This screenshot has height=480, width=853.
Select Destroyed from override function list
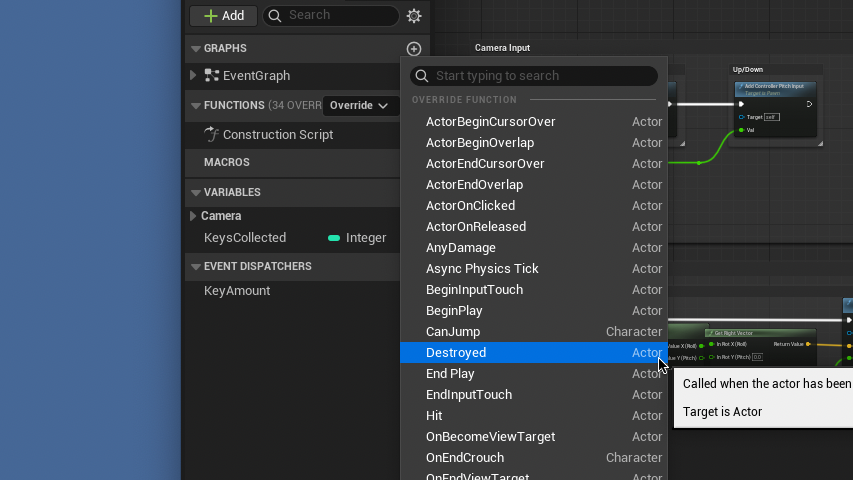[x=456, y=353]
